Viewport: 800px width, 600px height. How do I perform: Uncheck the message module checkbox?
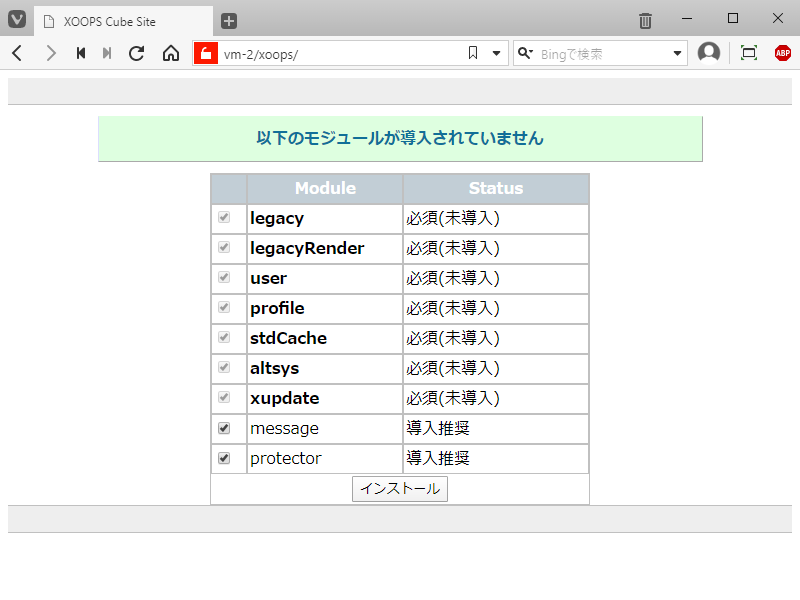pos(223,428)
